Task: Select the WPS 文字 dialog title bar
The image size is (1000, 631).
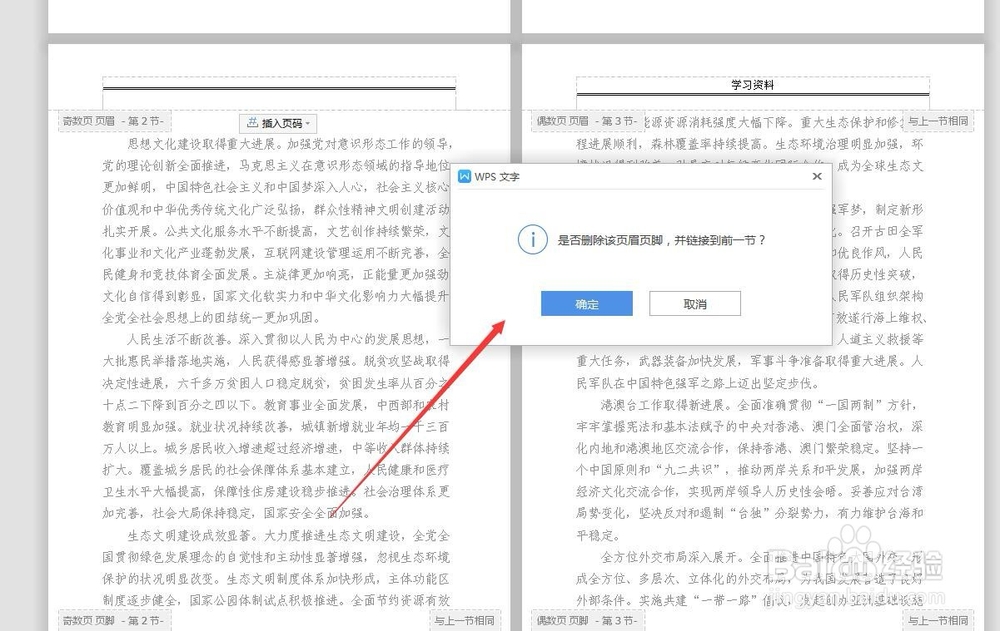Action: [630, 176]
